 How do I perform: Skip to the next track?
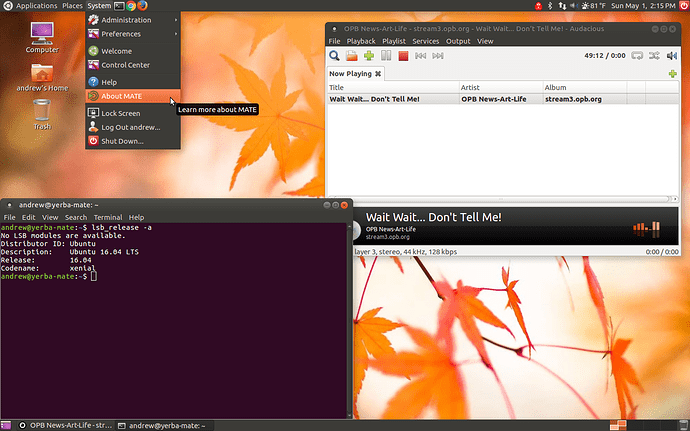pos(438,56)
